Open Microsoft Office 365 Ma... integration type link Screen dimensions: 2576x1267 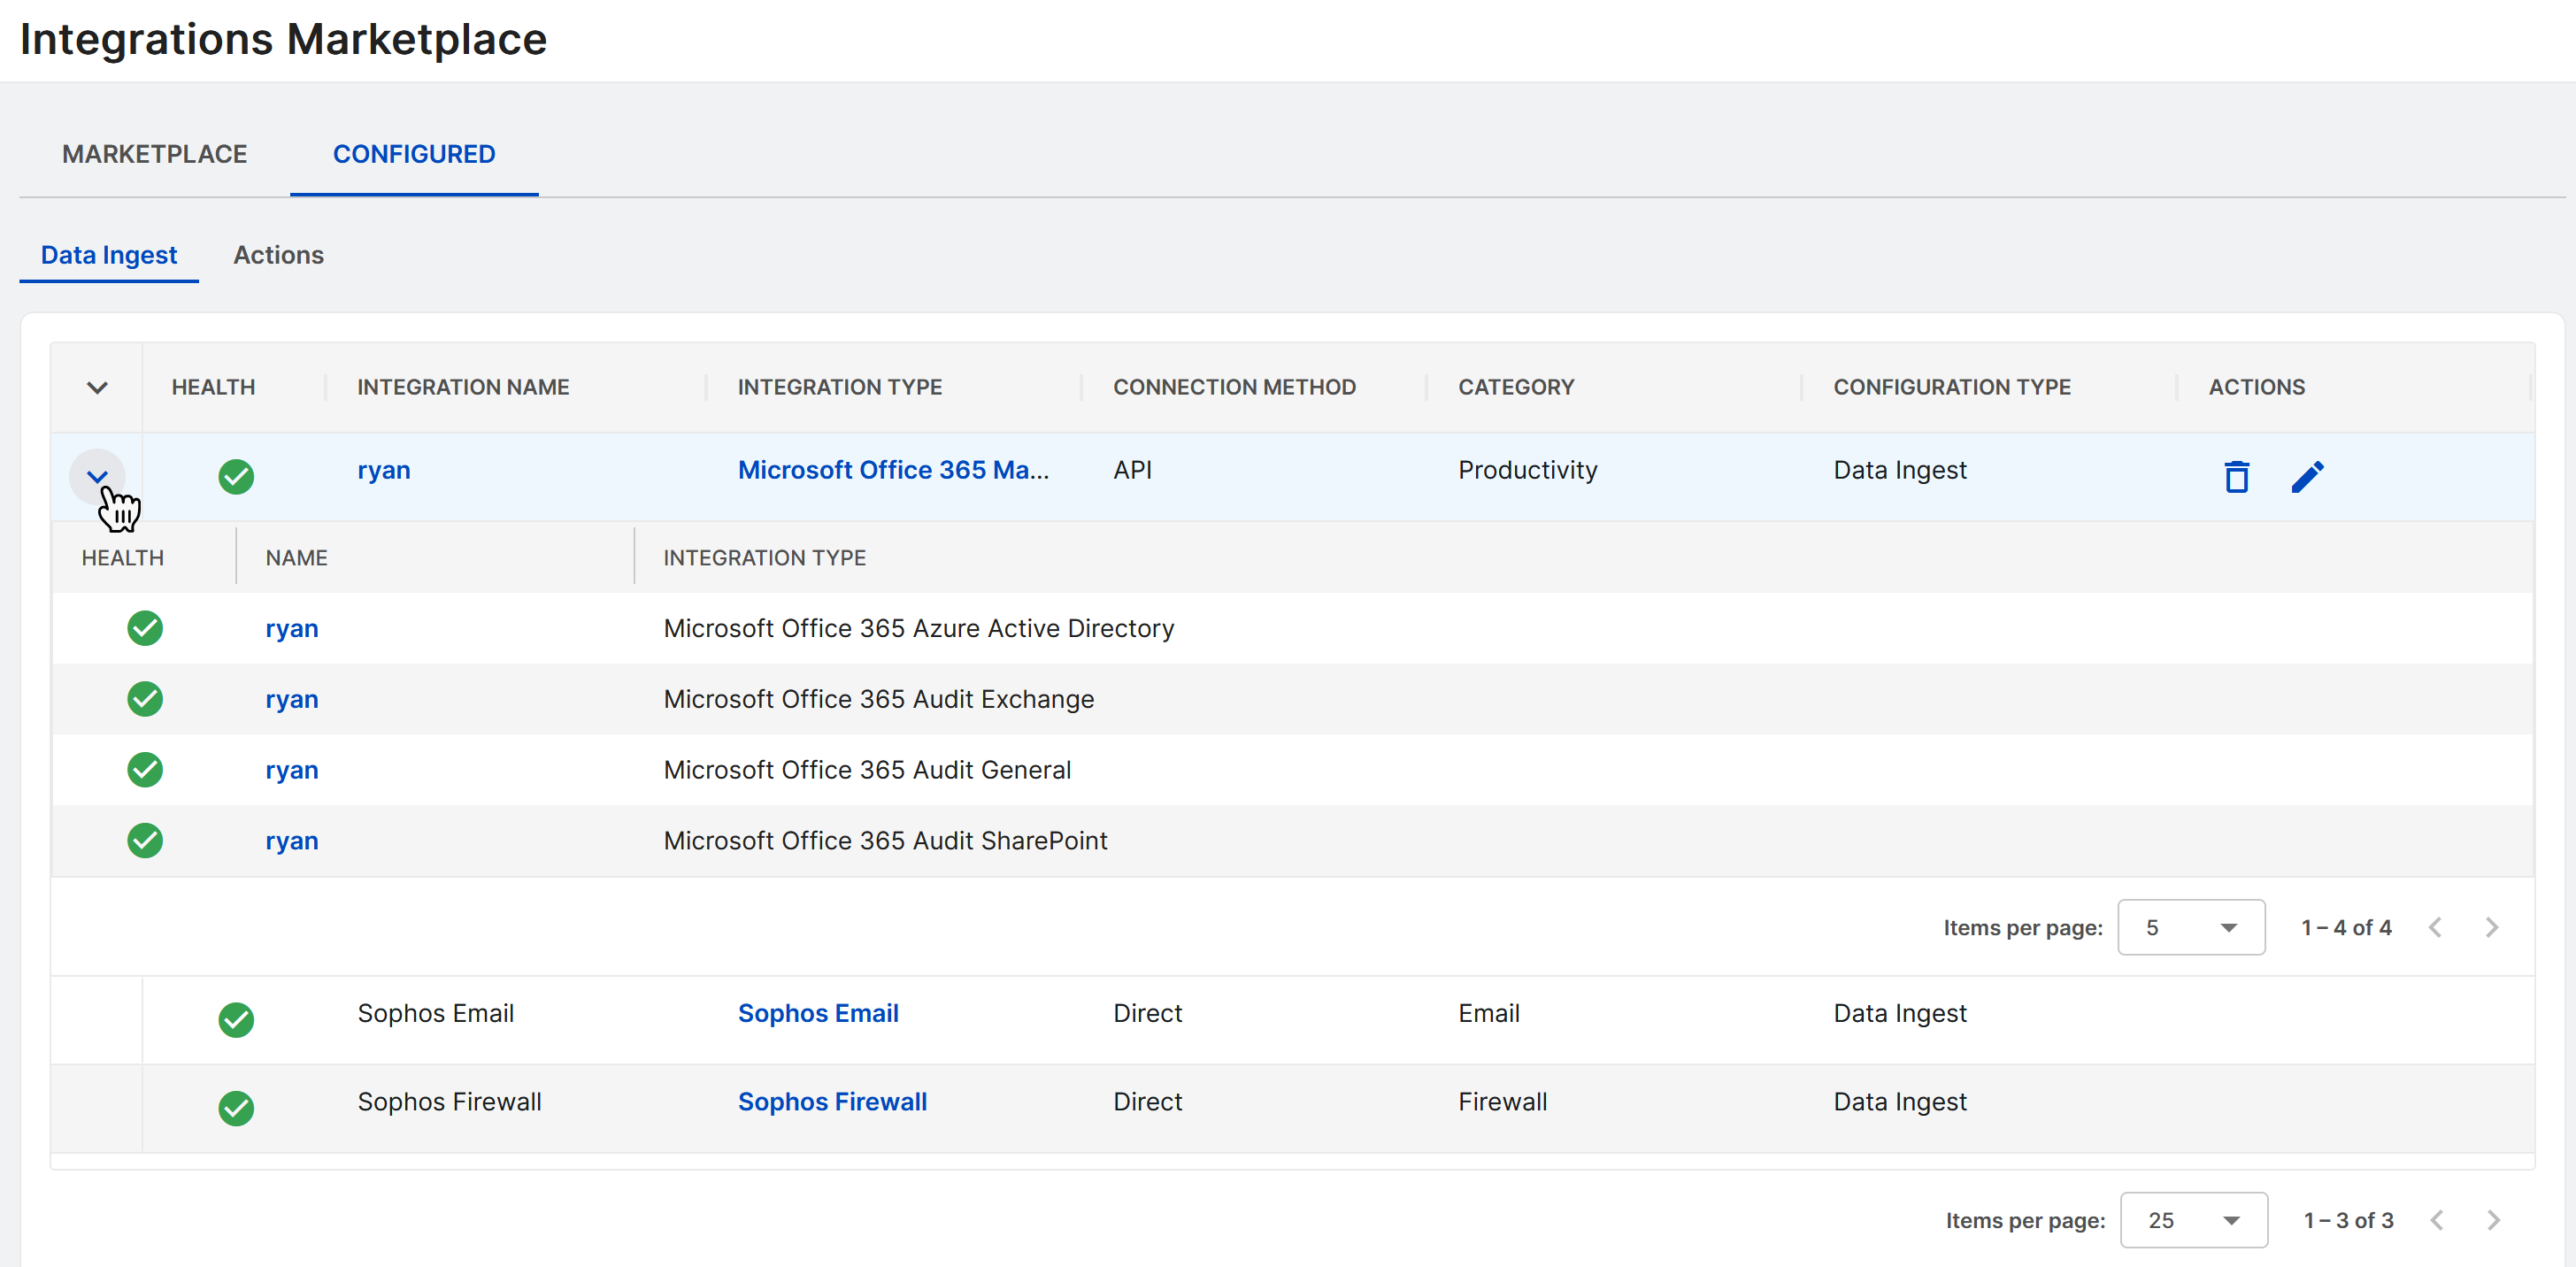[893, 470]
